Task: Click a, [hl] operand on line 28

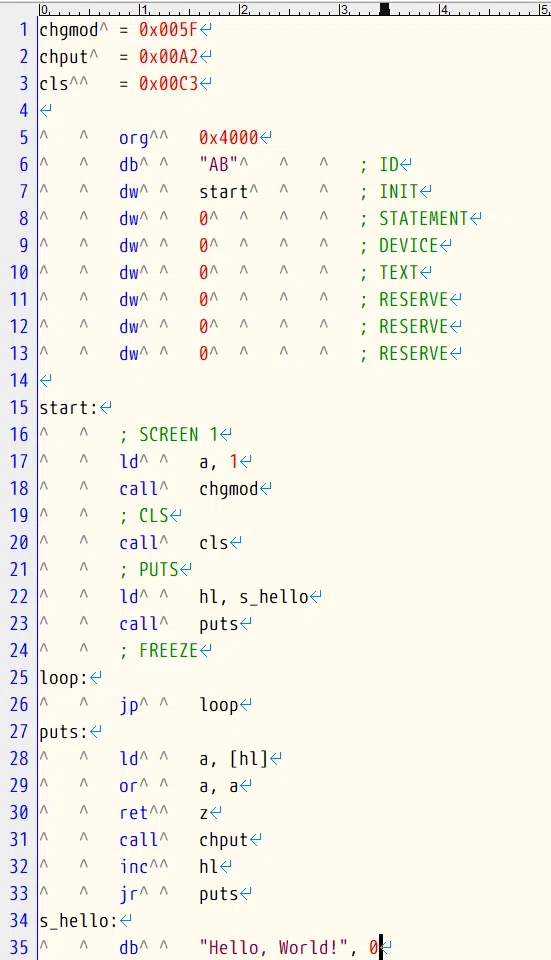Action: pyautogui.click(x=233, y=759)
